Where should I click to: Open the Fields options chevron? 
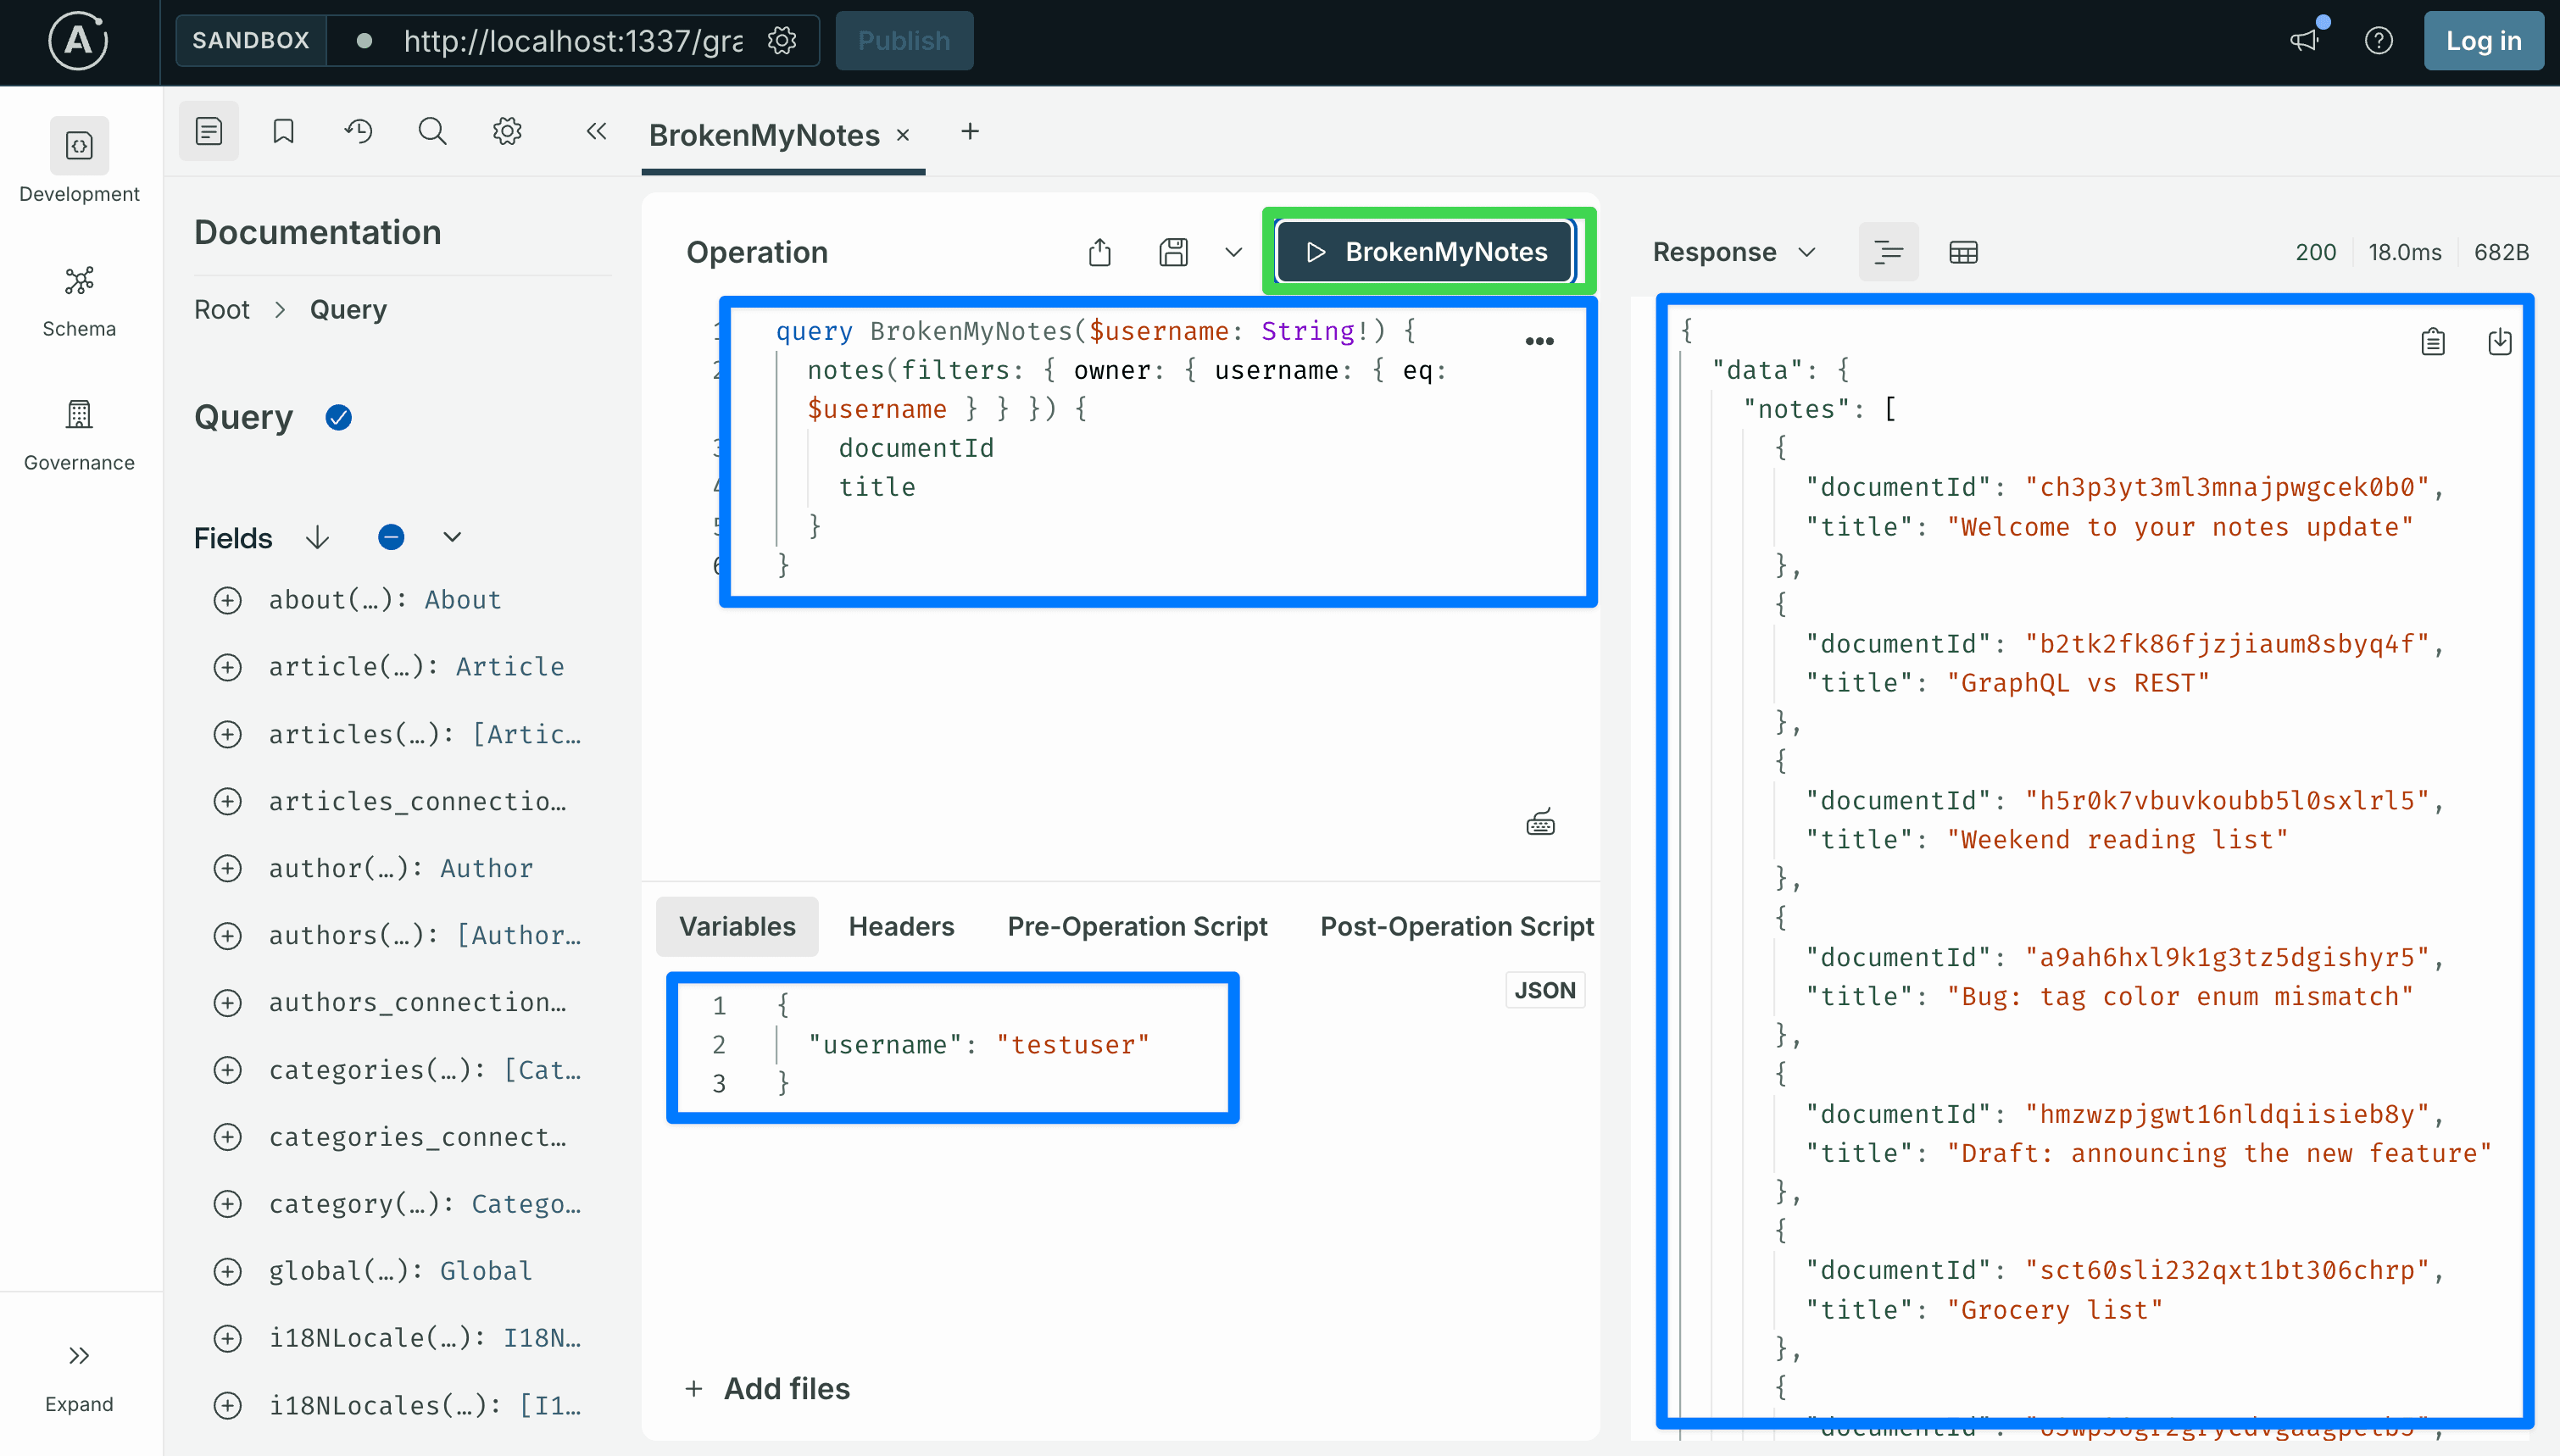tap(452, 538)
